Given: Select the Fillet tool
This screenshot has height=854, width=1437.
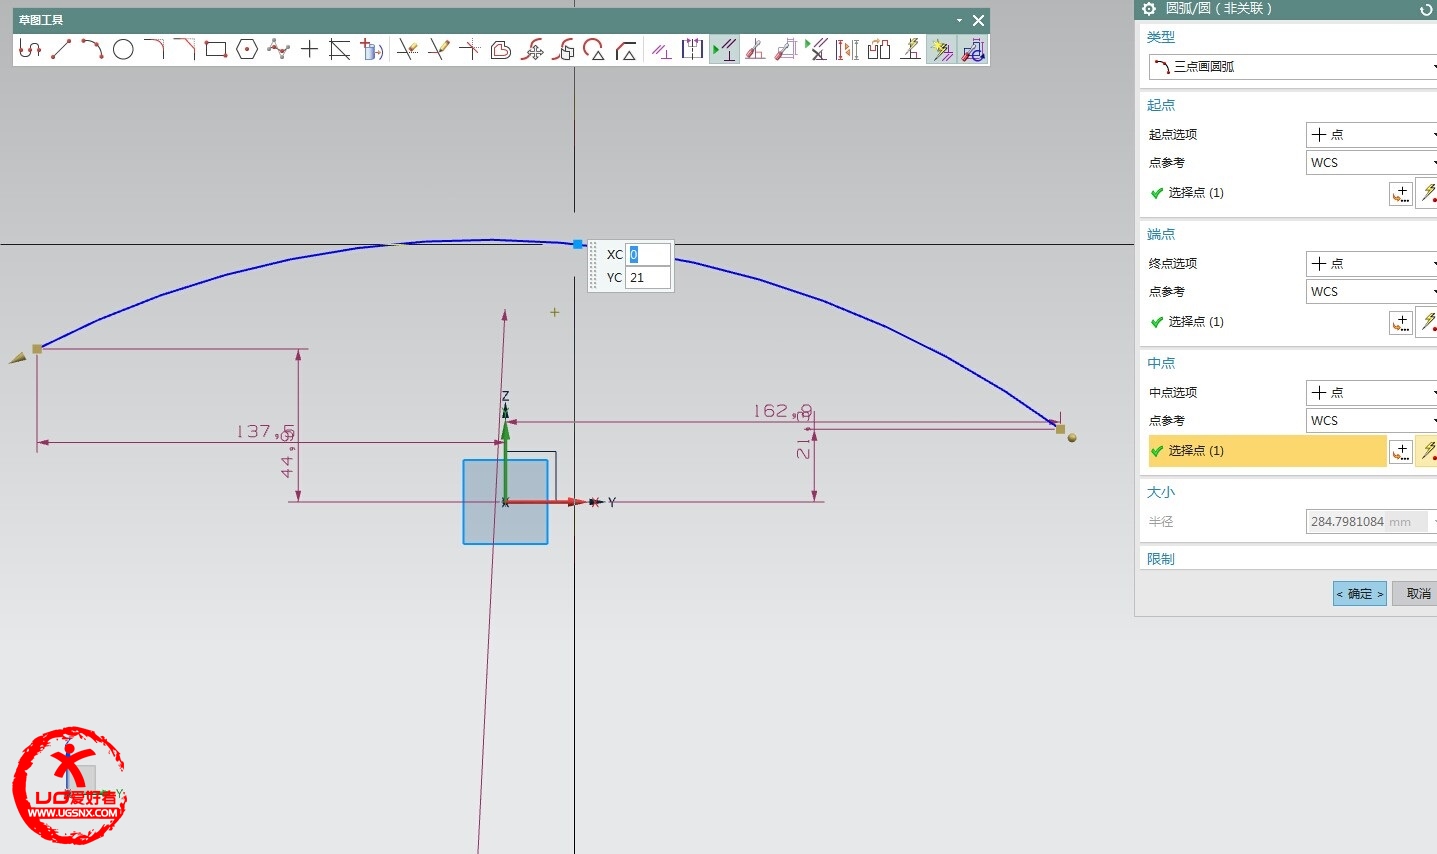Looking at the screenshot, I should pos(154,49).
